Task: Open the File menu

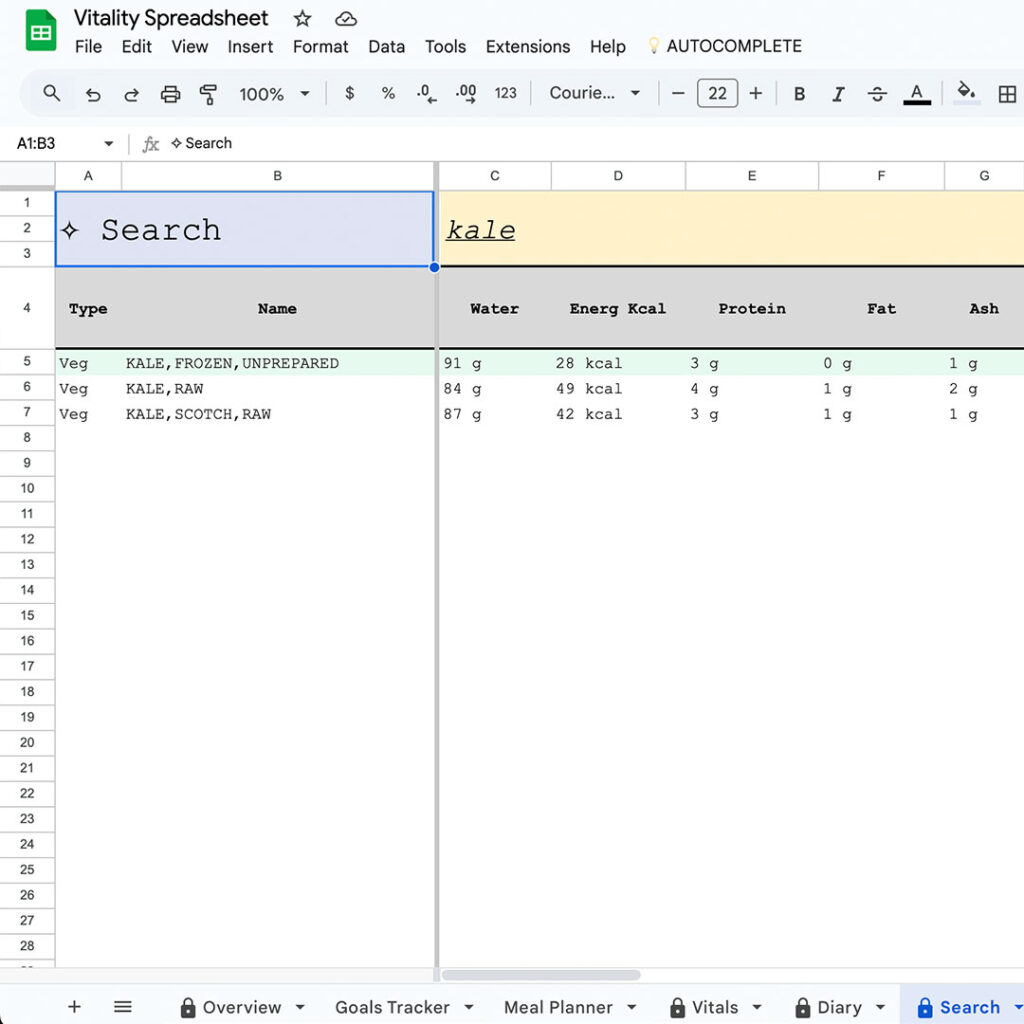Action: click(x=88, y=46)
